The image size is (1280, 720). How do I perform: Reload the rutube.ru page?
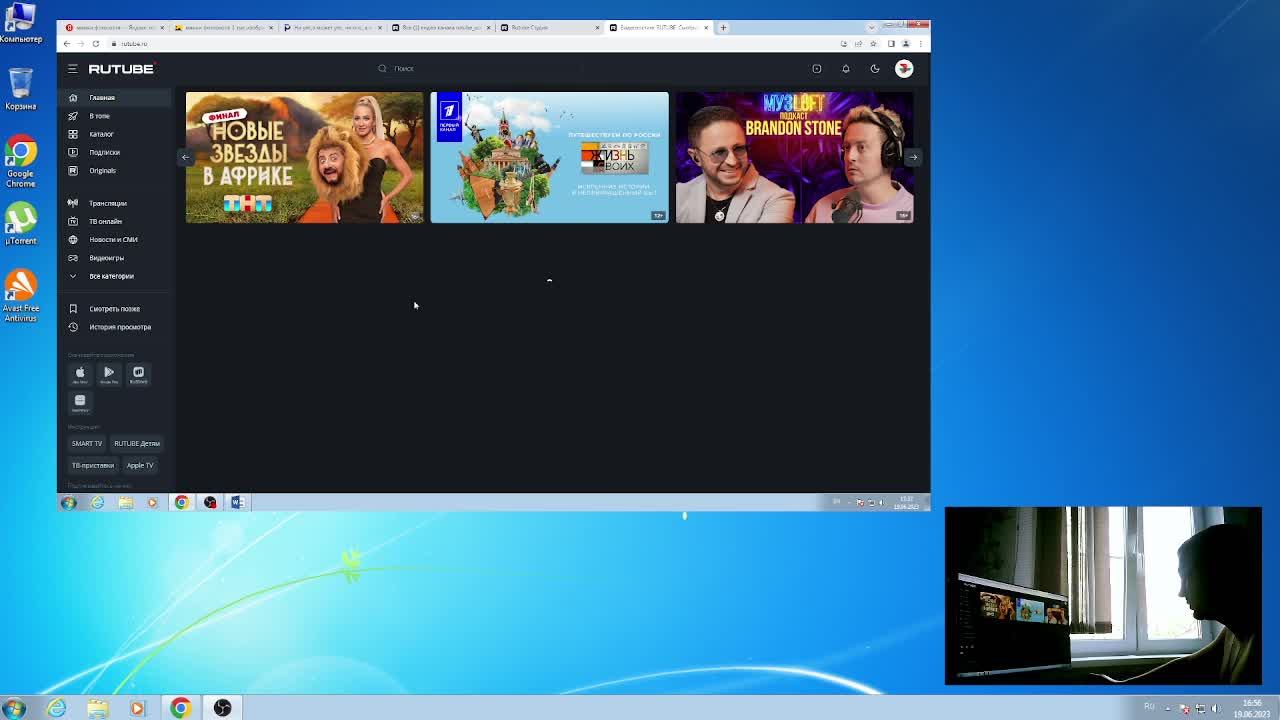[96, 44]
